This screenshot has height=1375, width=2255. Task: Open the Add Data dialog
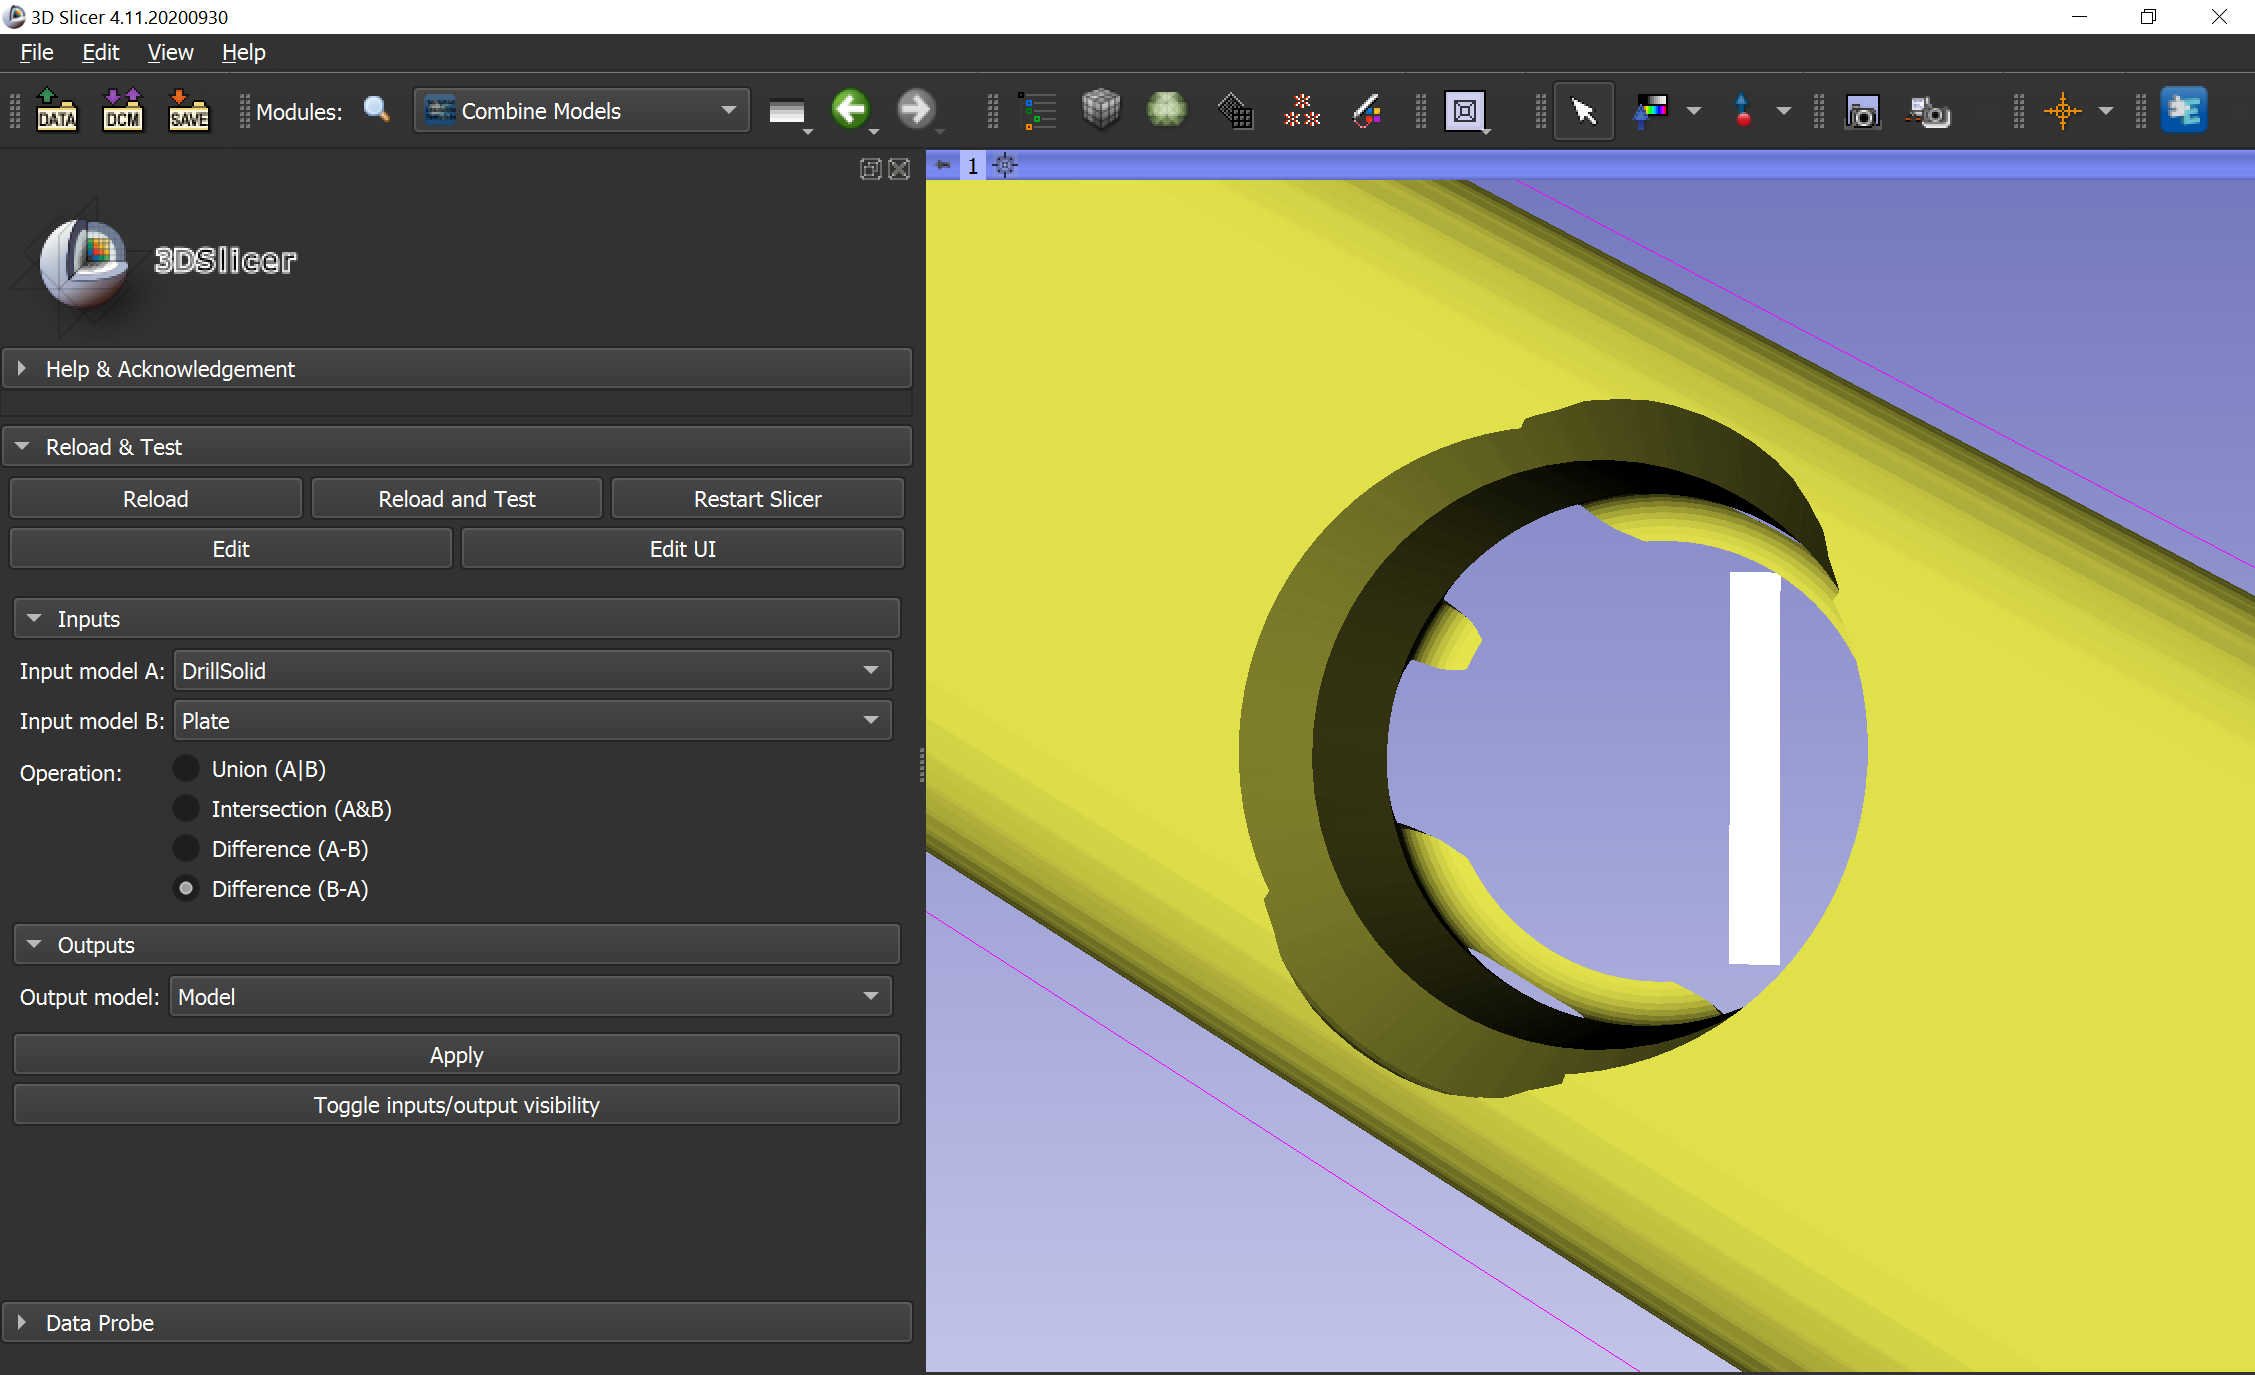56,111
